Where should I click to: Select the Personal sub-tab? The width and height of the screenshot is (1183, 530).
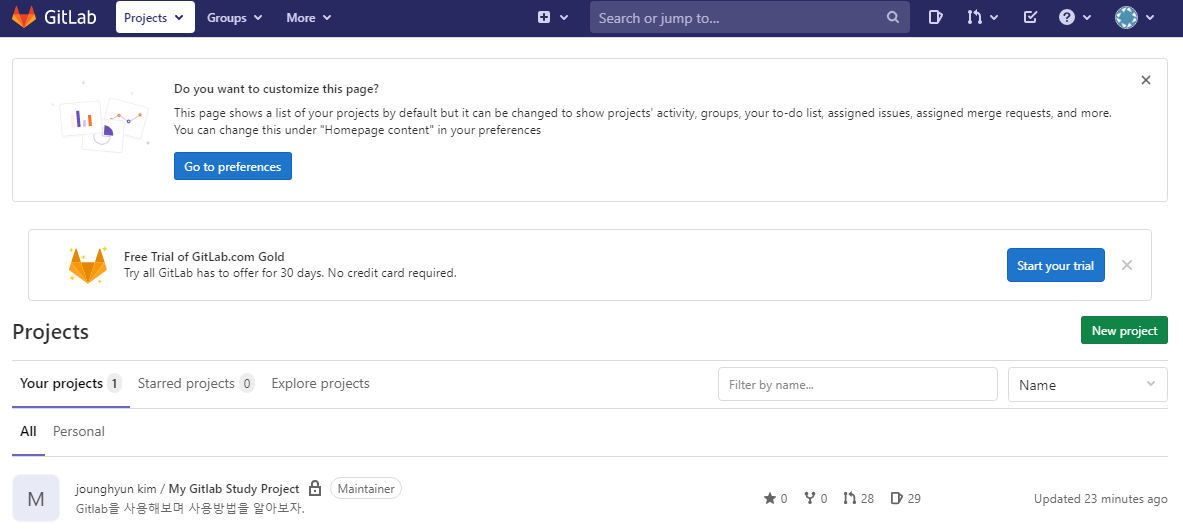click(x=78, y=432)
